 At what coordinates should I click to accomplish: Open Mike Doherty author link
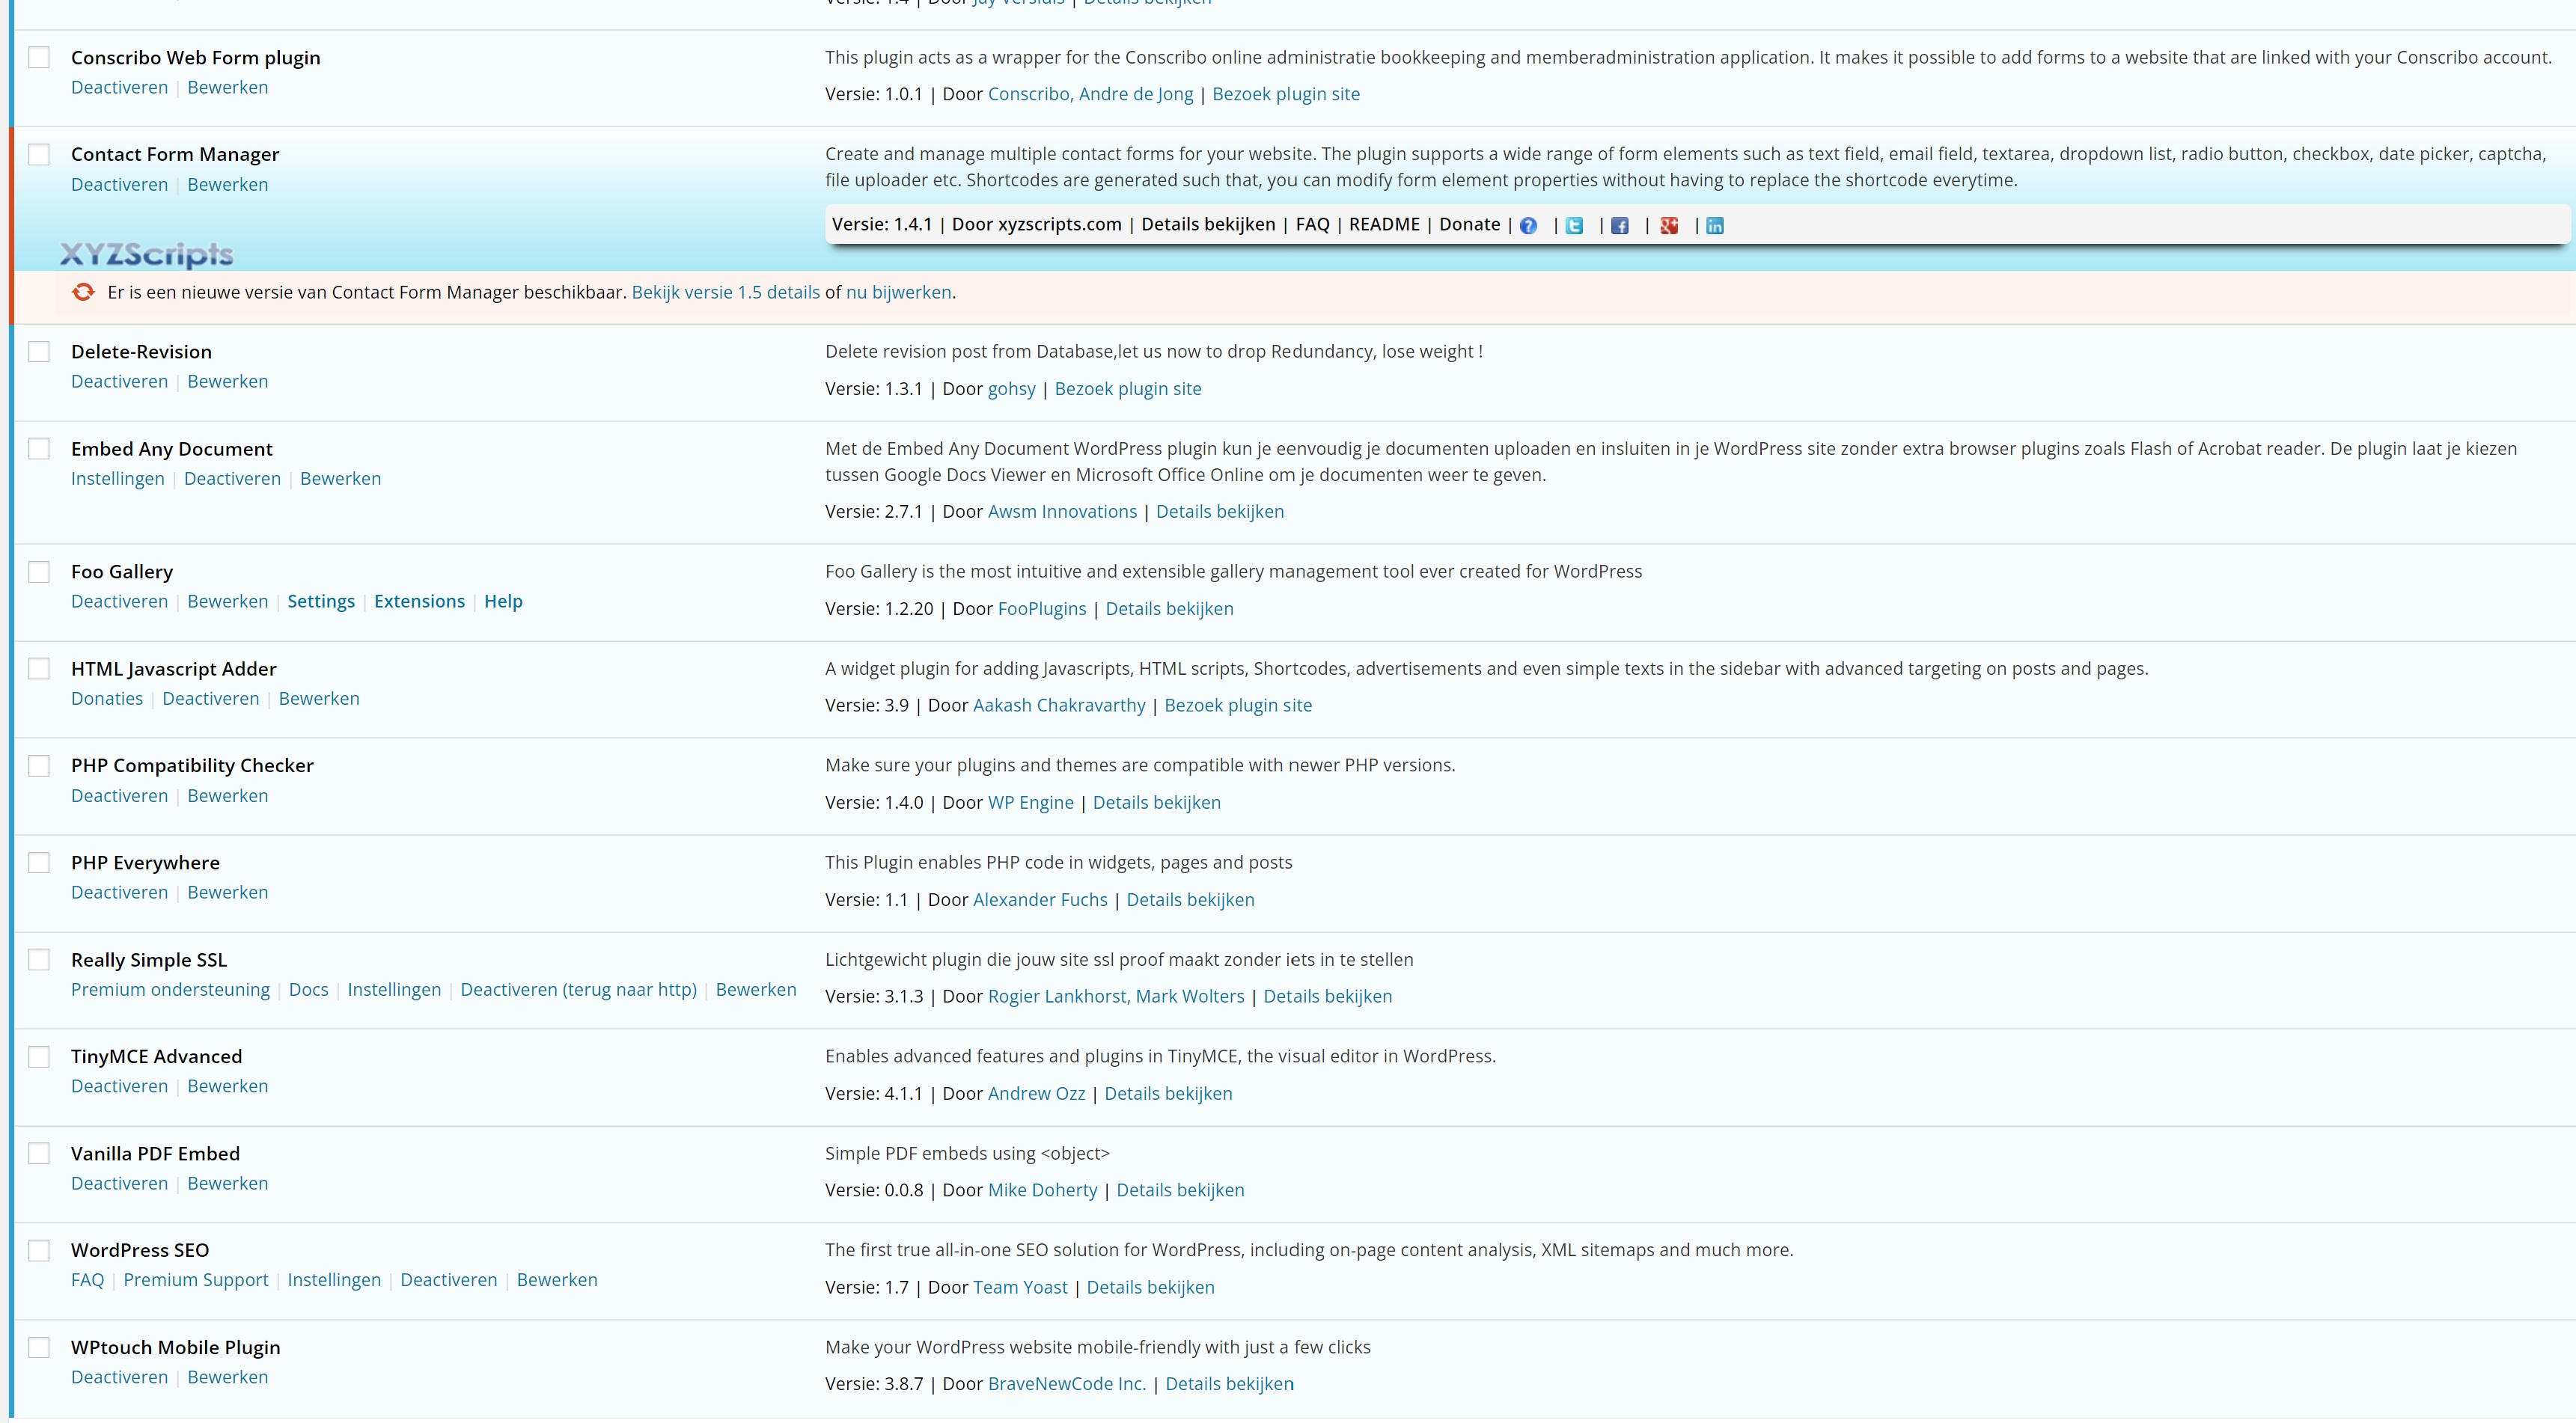click(1042, 1191)
